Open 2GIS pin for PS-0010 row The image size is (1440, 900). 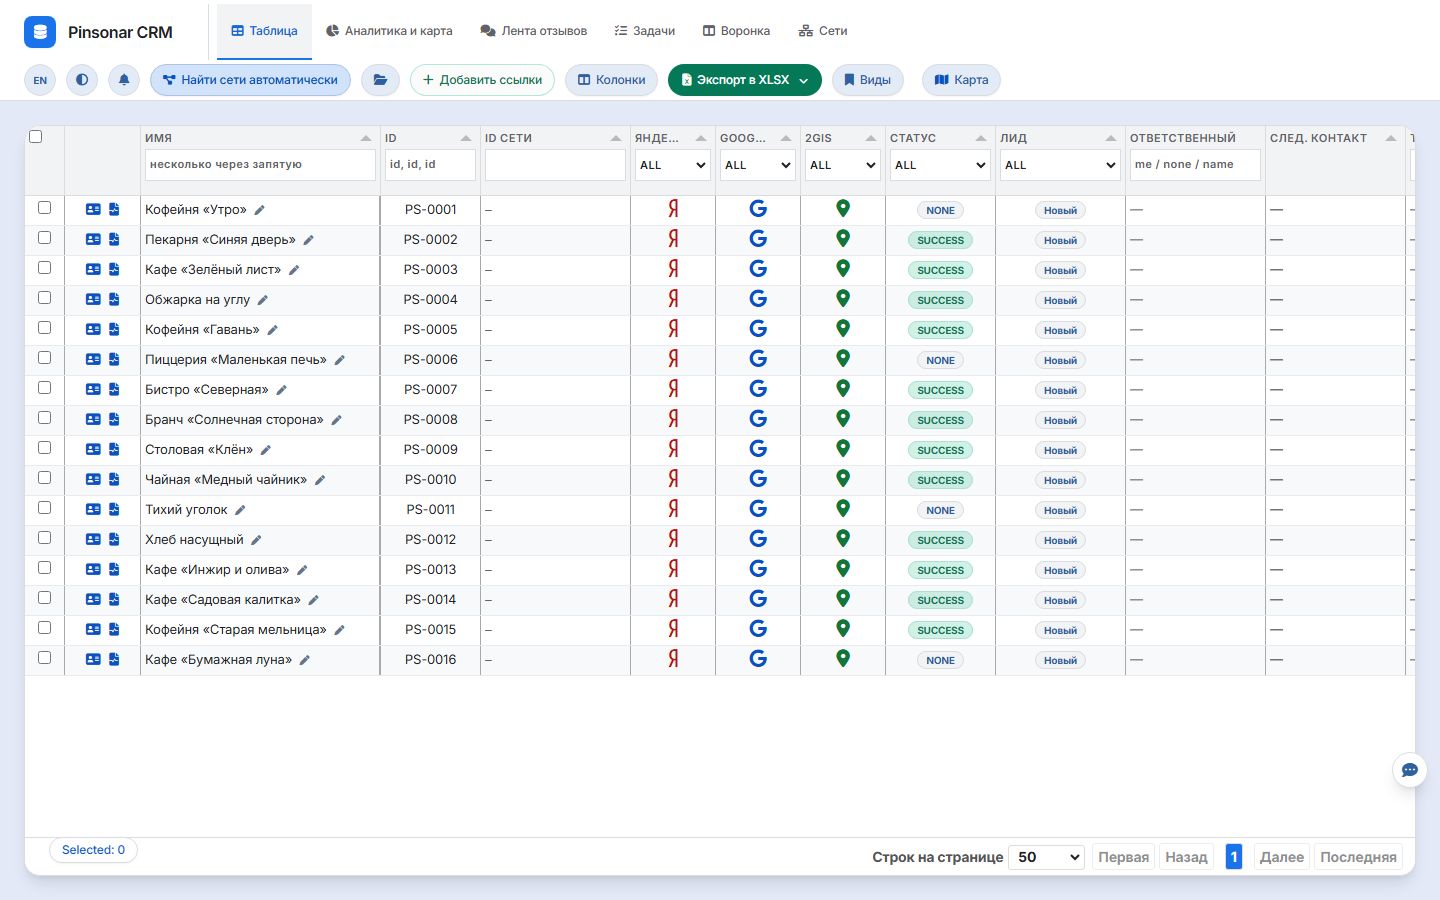[x=843, y=478]
